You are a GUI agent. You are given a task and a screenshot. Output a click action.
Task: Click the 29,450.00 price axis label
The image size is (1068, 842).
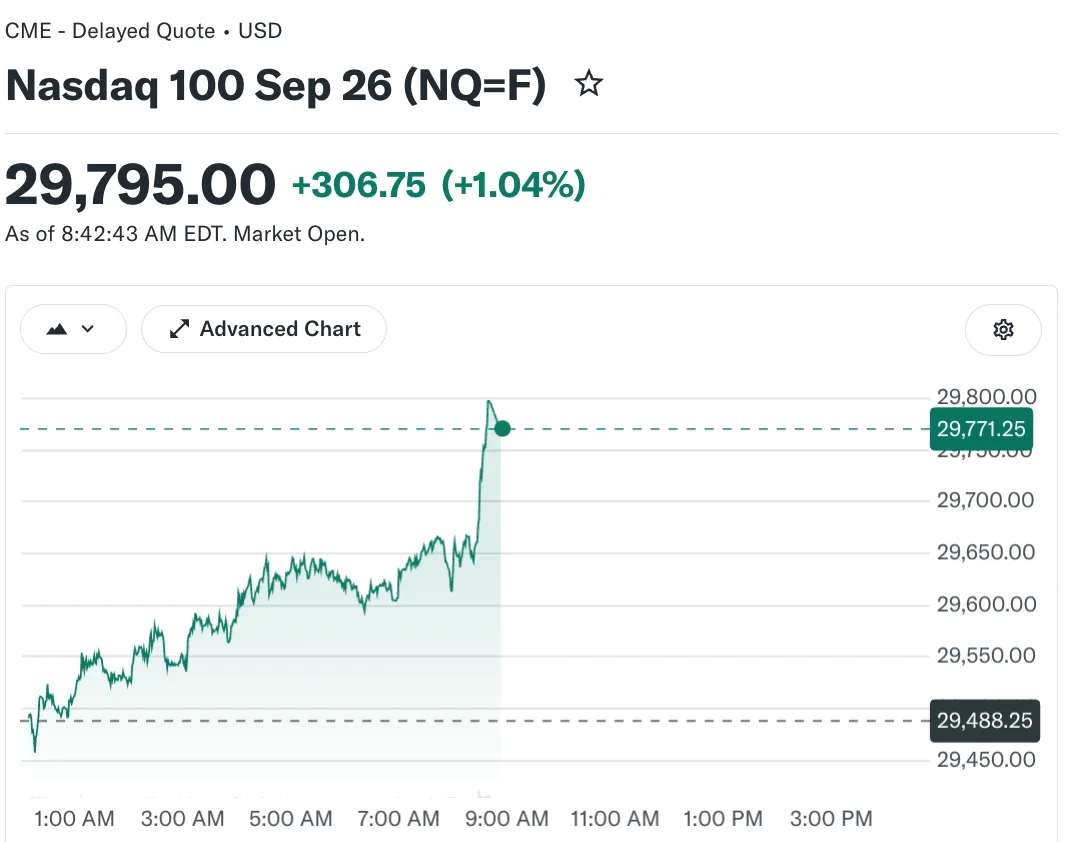coord(986,760)
